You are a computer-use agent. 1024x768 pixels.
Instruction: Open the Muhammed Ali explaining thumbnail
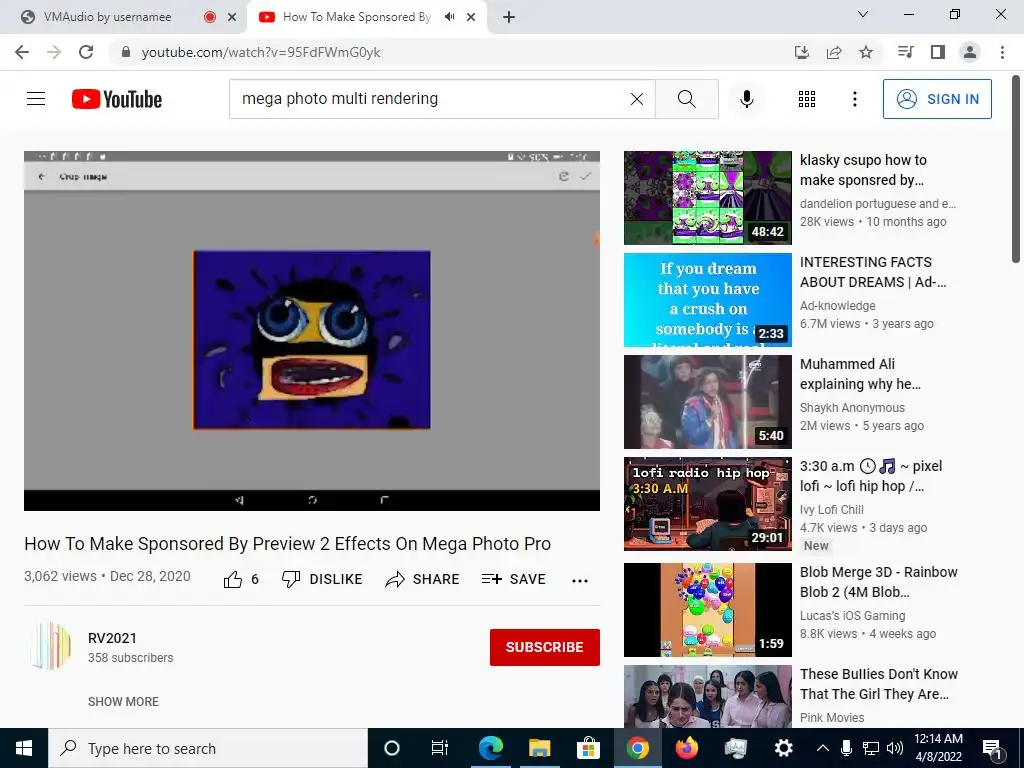pos(707,402)
